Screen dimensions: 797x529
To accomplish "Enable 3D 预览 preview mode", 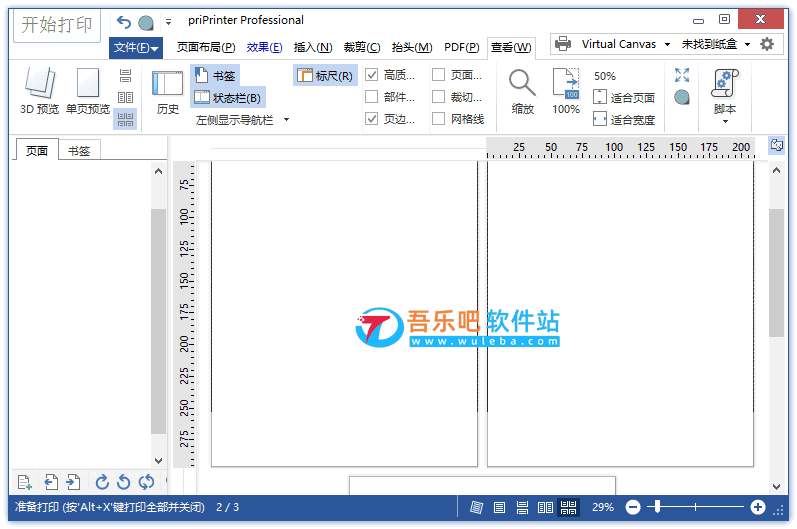I will (x=39, y=91).
